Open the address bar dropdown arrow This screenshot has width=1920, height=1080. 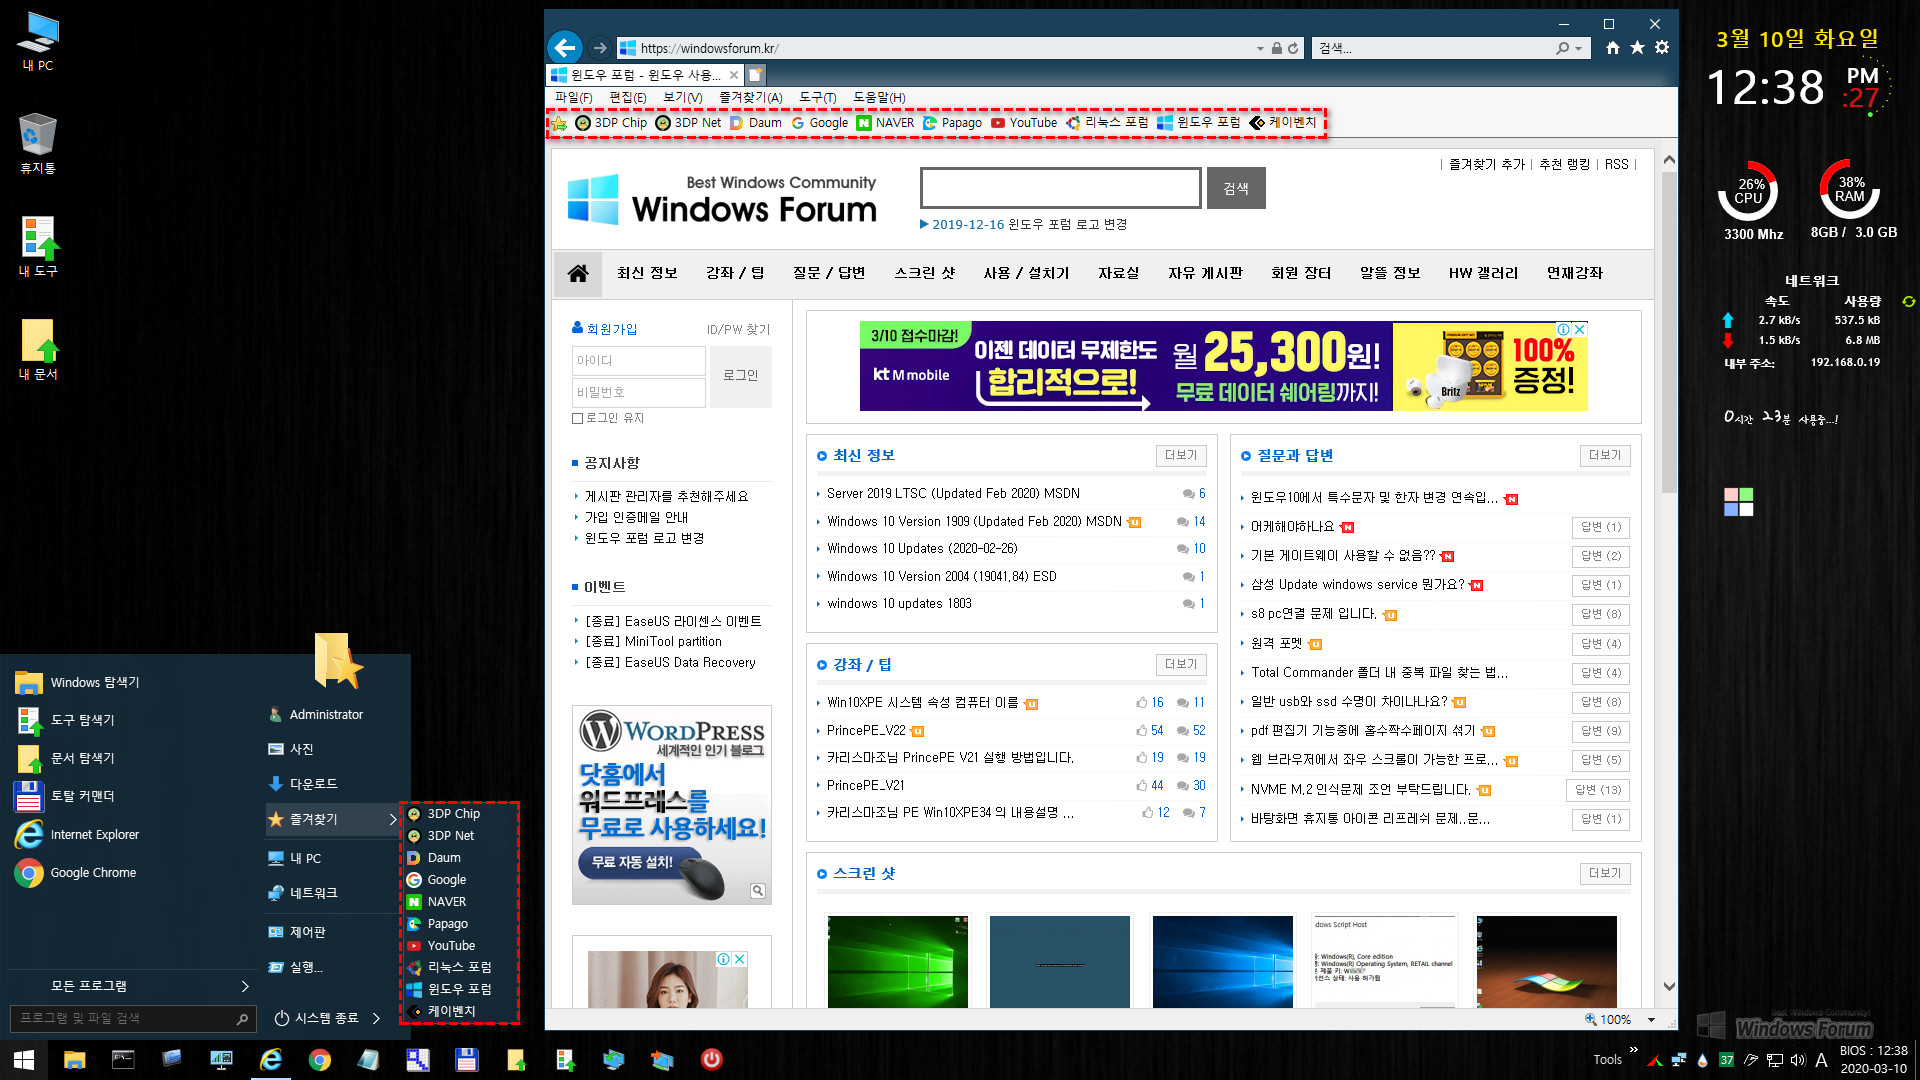1260,48
